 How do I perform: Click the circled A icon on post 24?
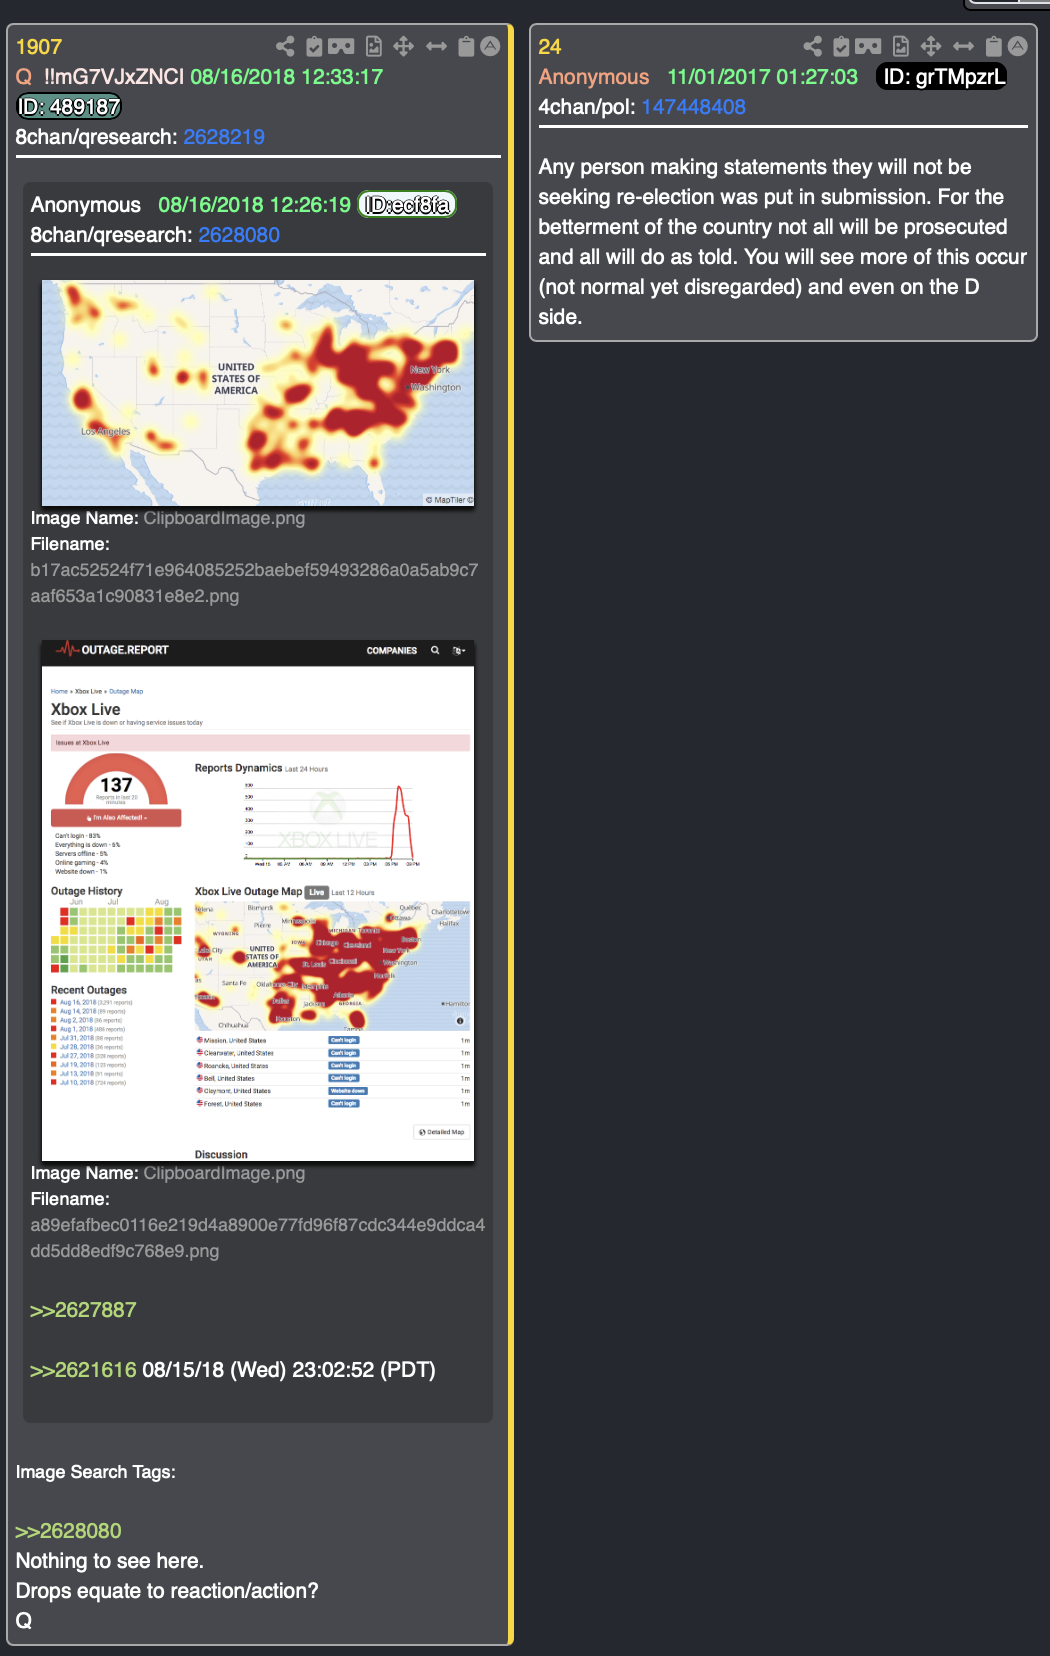click(x=1018, y=46)
